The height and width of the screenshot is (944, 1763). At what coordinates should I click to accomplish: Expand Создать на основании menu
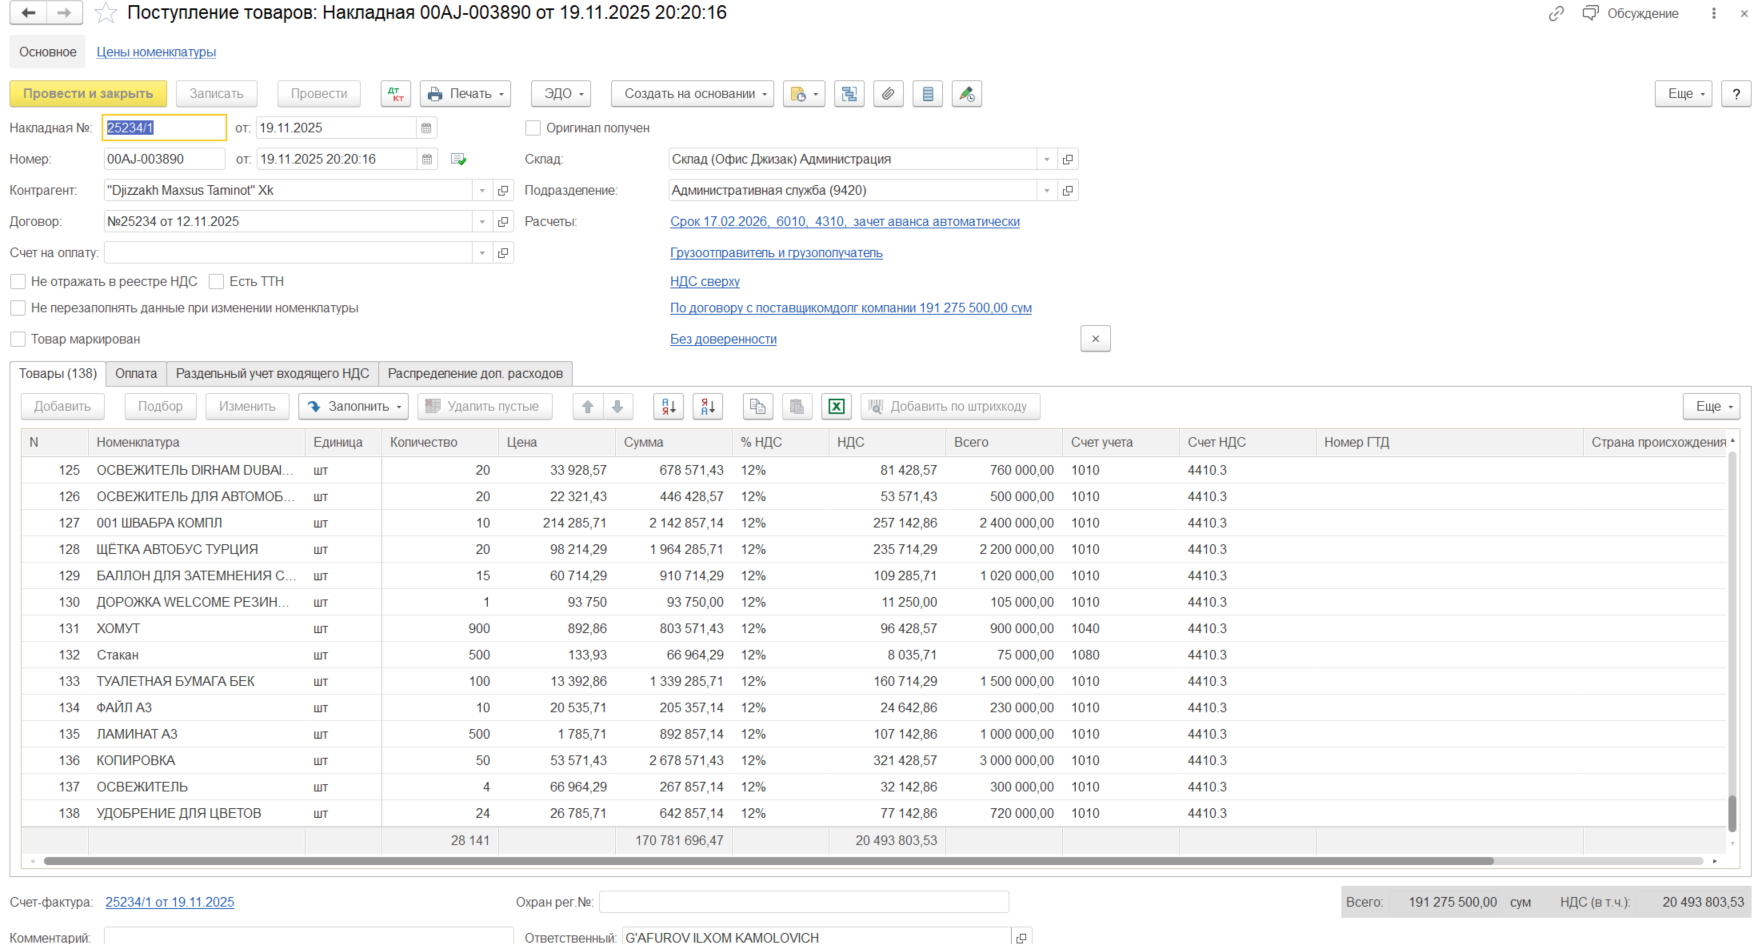693,94
